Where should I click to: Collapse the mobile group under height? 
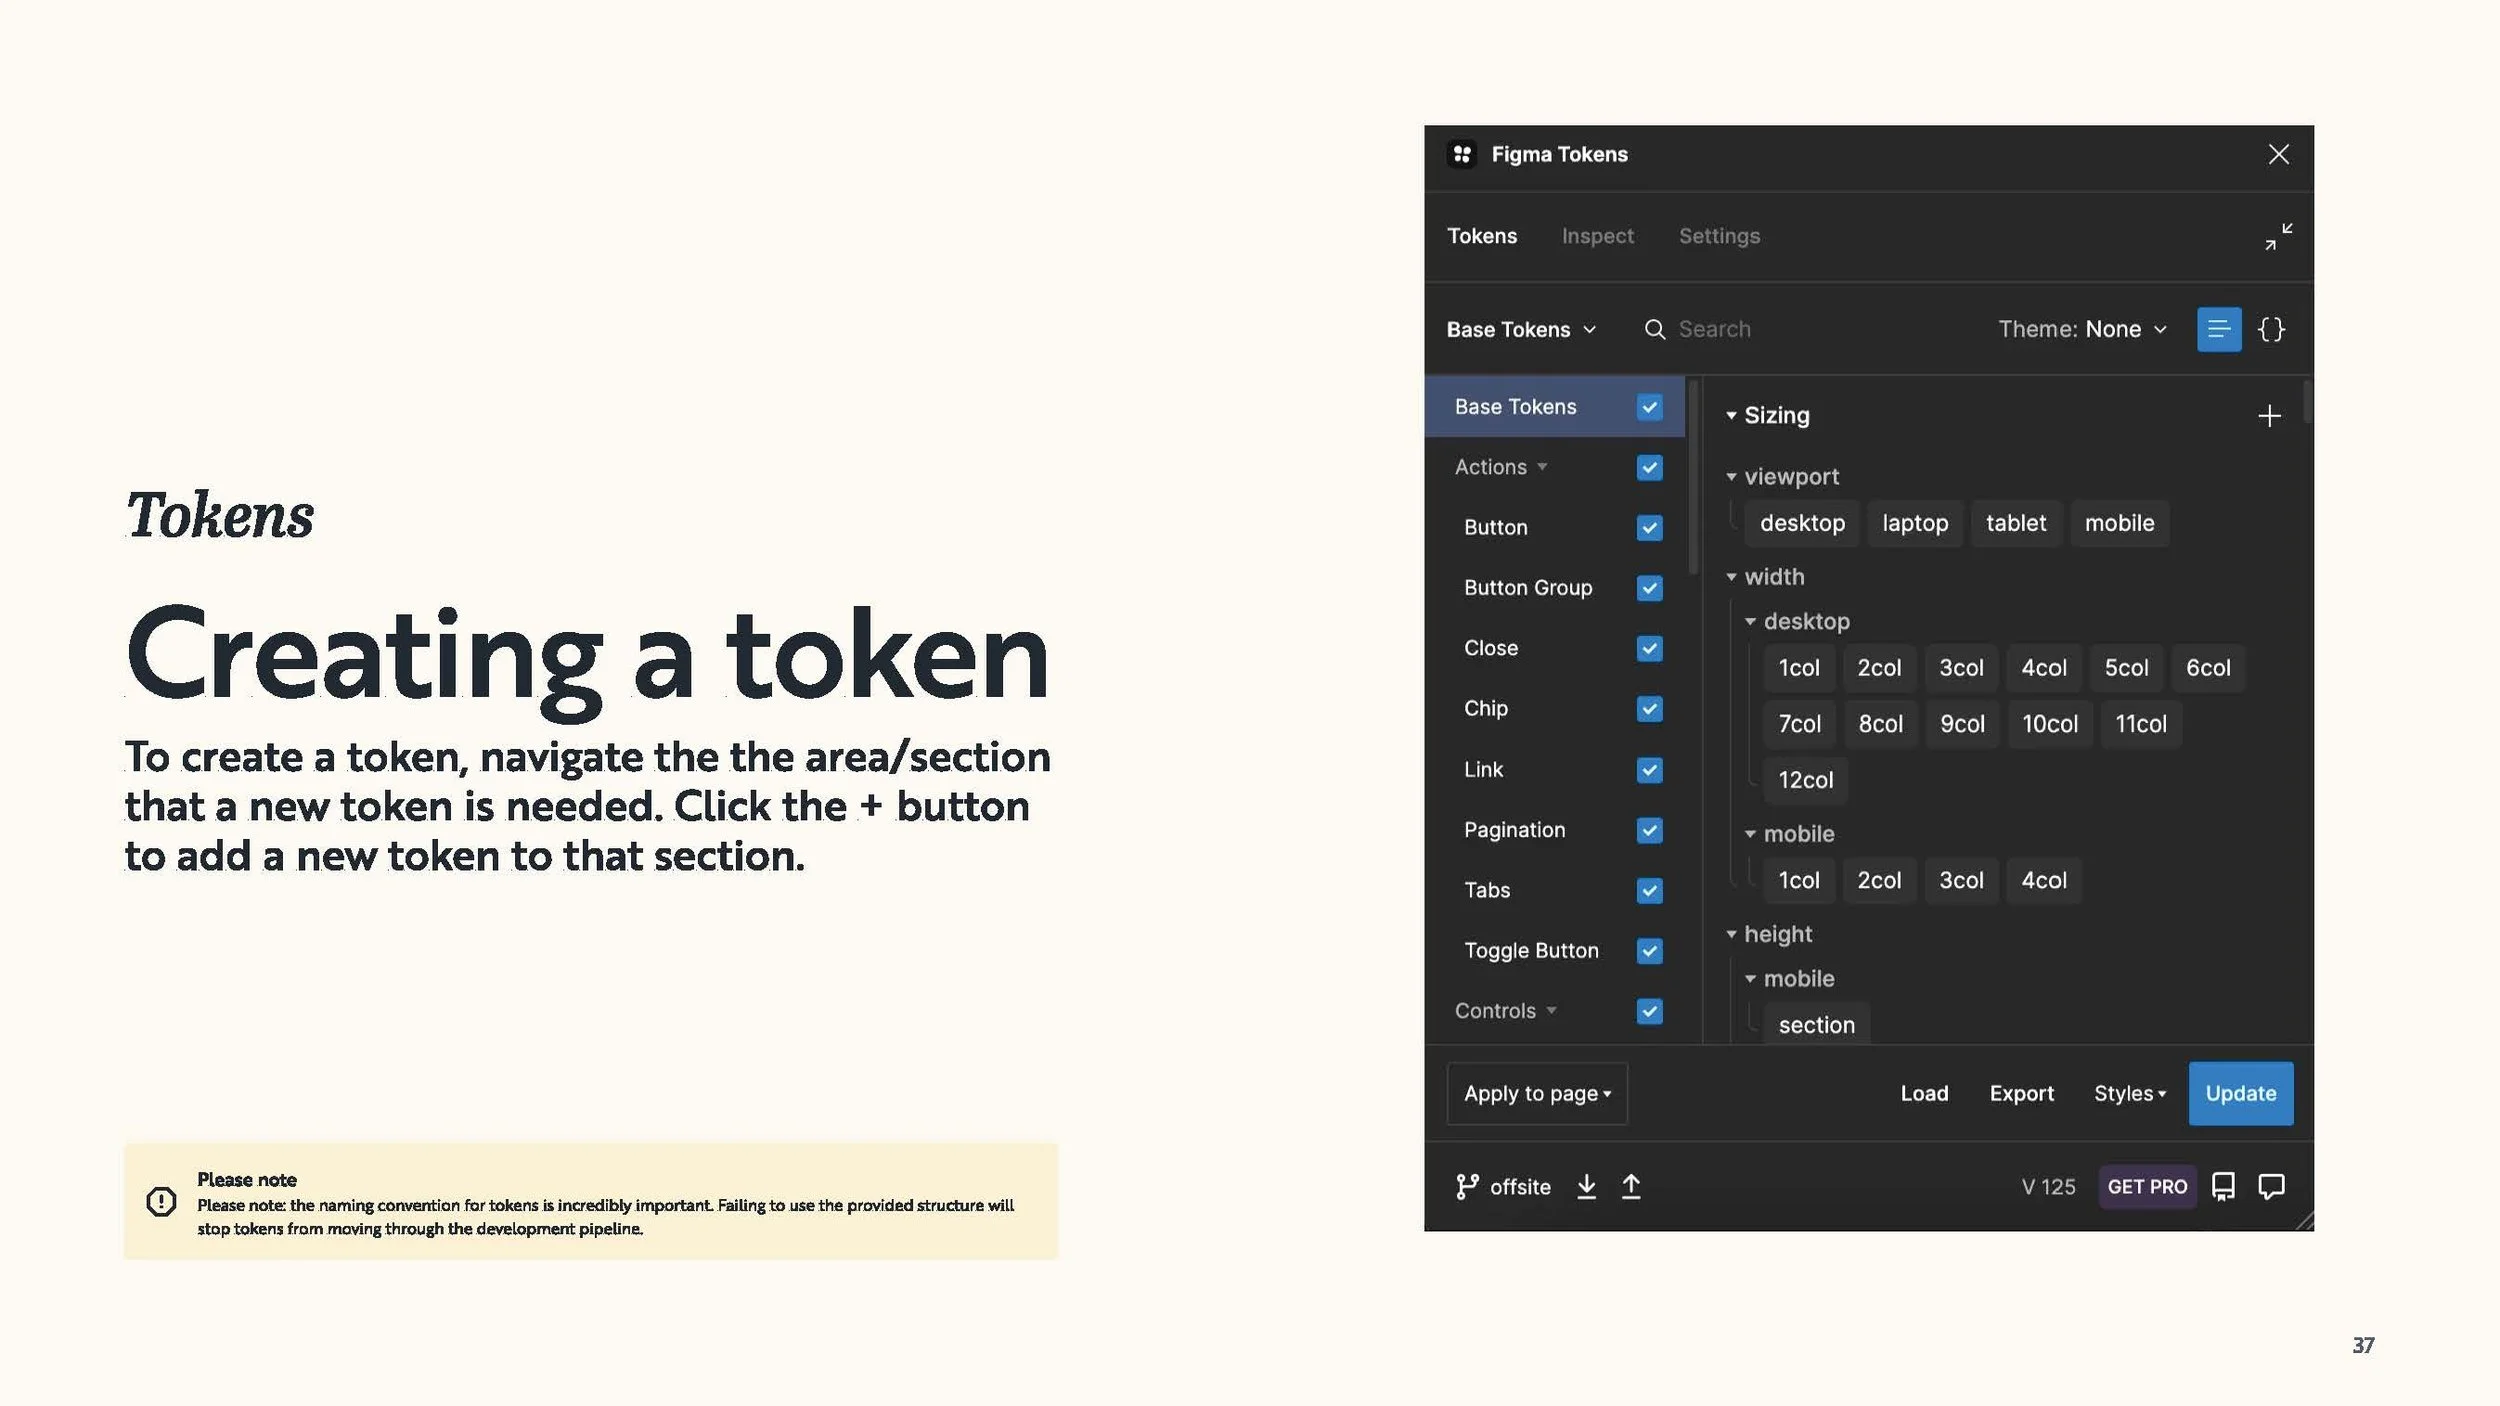coord(1750,979)
